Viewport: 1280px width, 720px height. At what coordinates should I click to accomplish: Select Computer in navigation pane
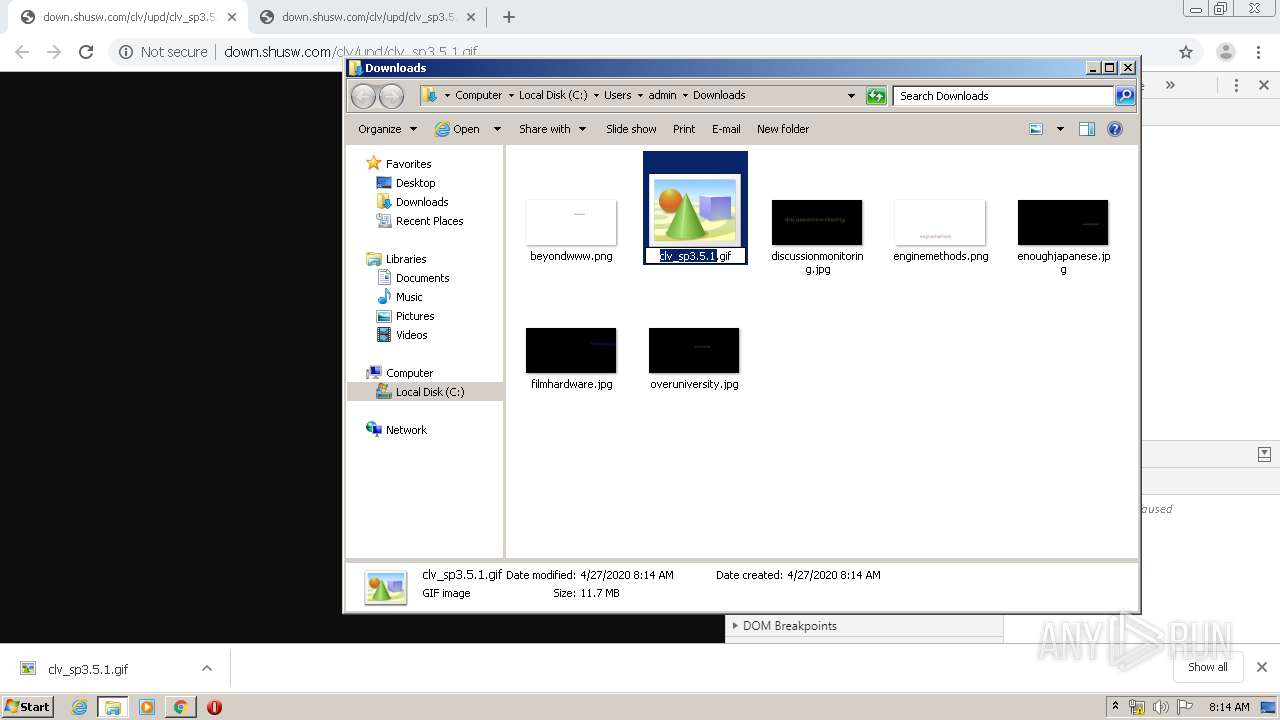pos(409,373)
